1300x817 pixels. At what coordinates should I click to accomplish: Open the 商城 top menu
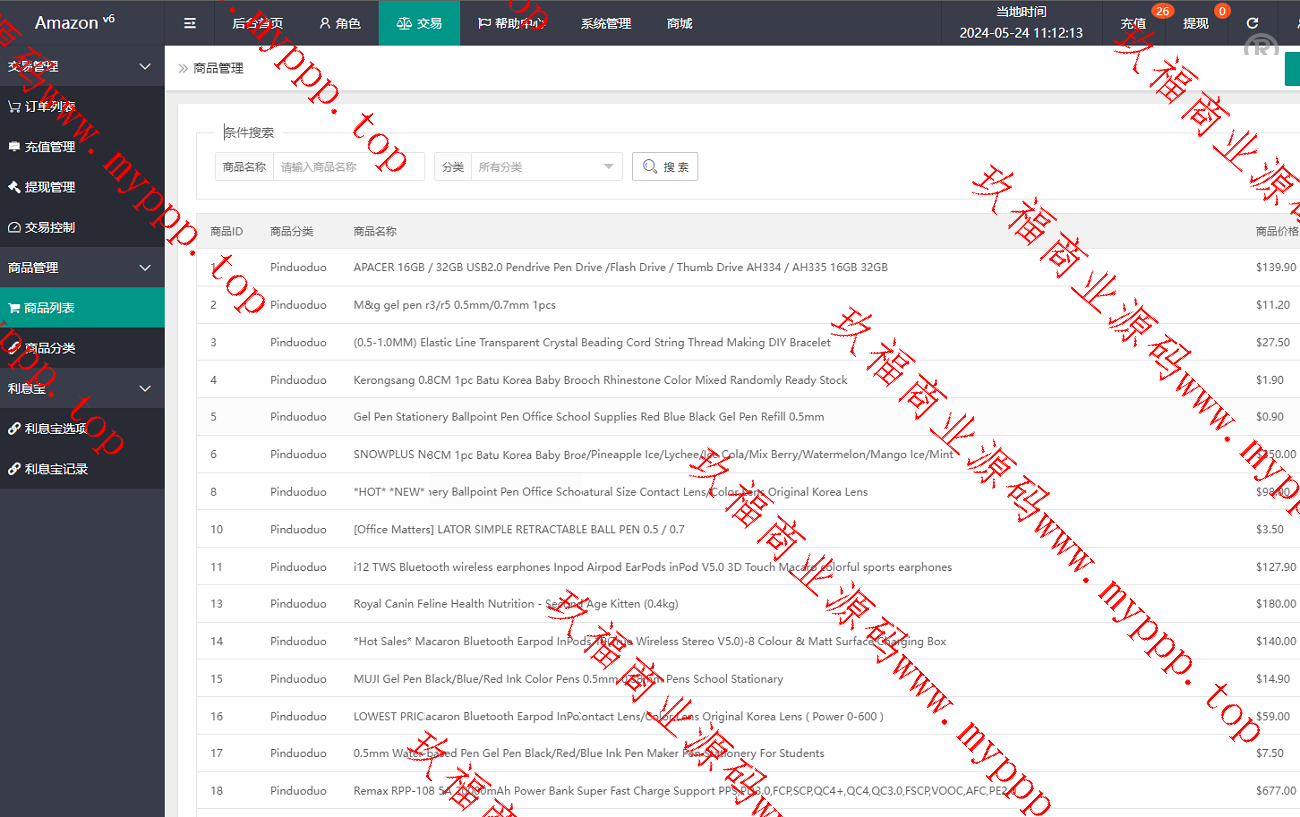click(x=679, y=23)
